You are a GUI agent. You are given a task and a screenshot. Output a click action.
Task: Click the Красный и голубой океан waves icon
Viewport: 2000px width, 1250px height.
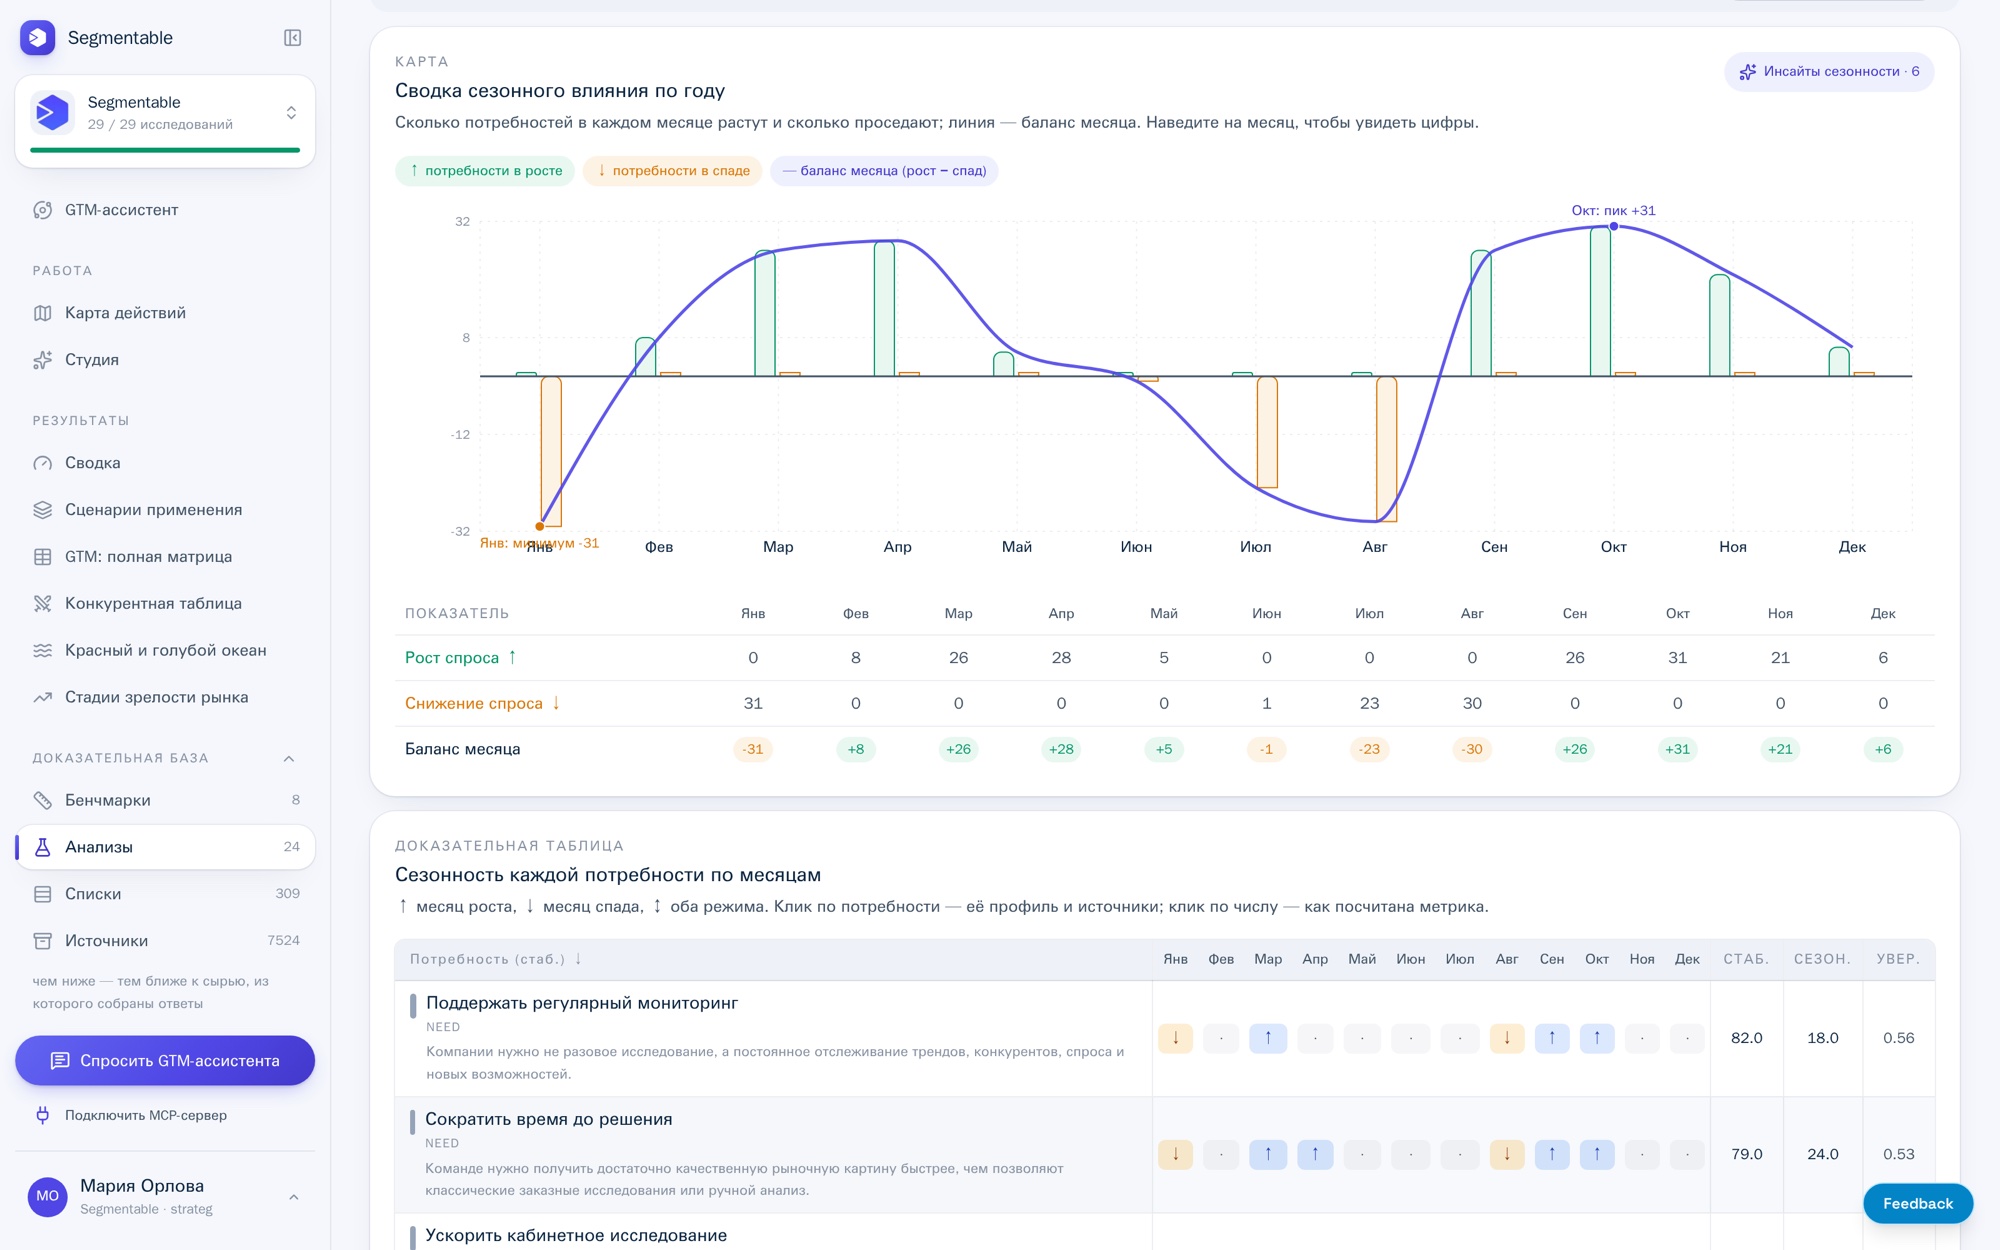point(42,651)
